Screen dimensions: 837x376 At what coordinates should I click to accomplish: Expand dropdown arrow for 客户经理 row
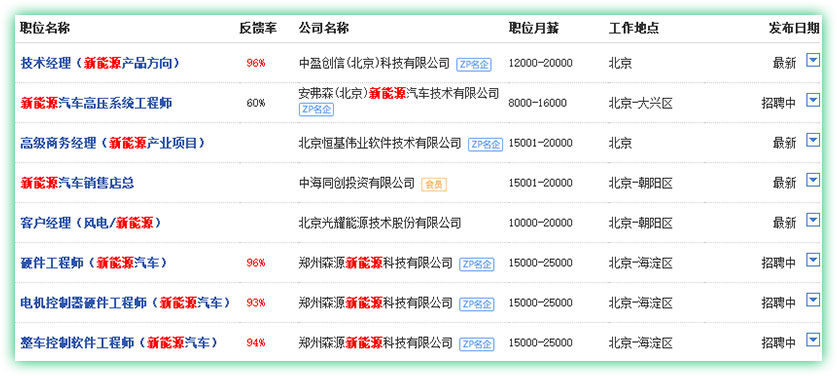tap(812, 220)
